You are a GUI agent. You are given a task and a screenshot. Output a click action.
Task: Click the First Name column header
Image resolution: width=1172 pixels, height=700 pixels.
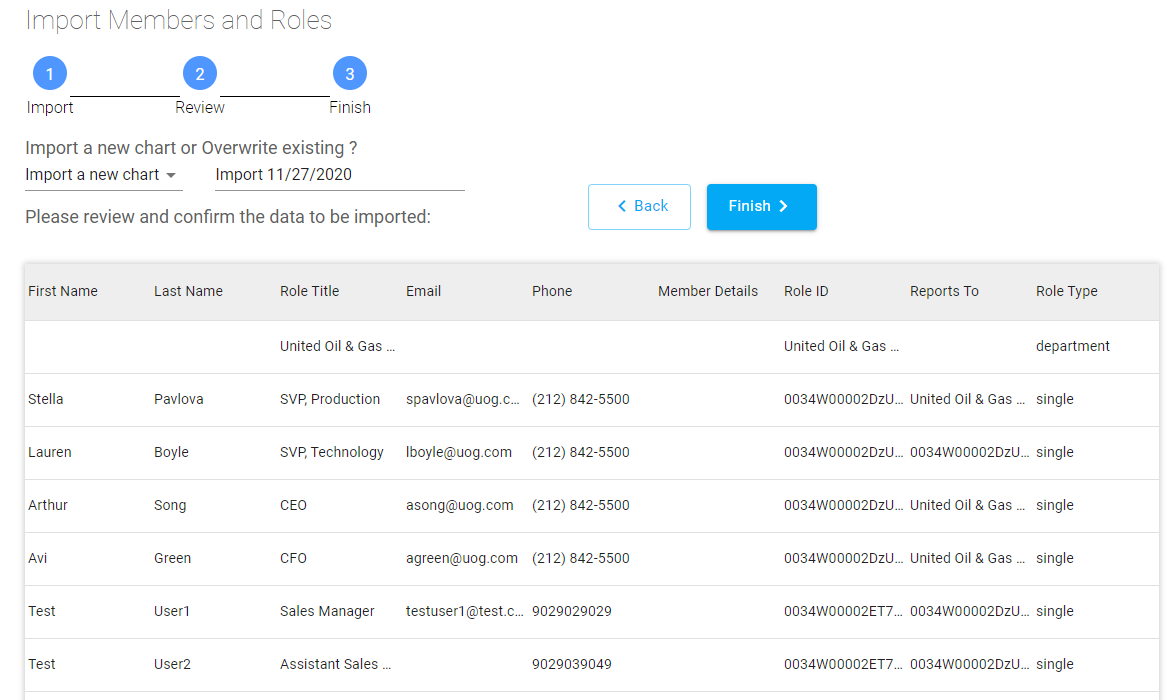[63, 291]
